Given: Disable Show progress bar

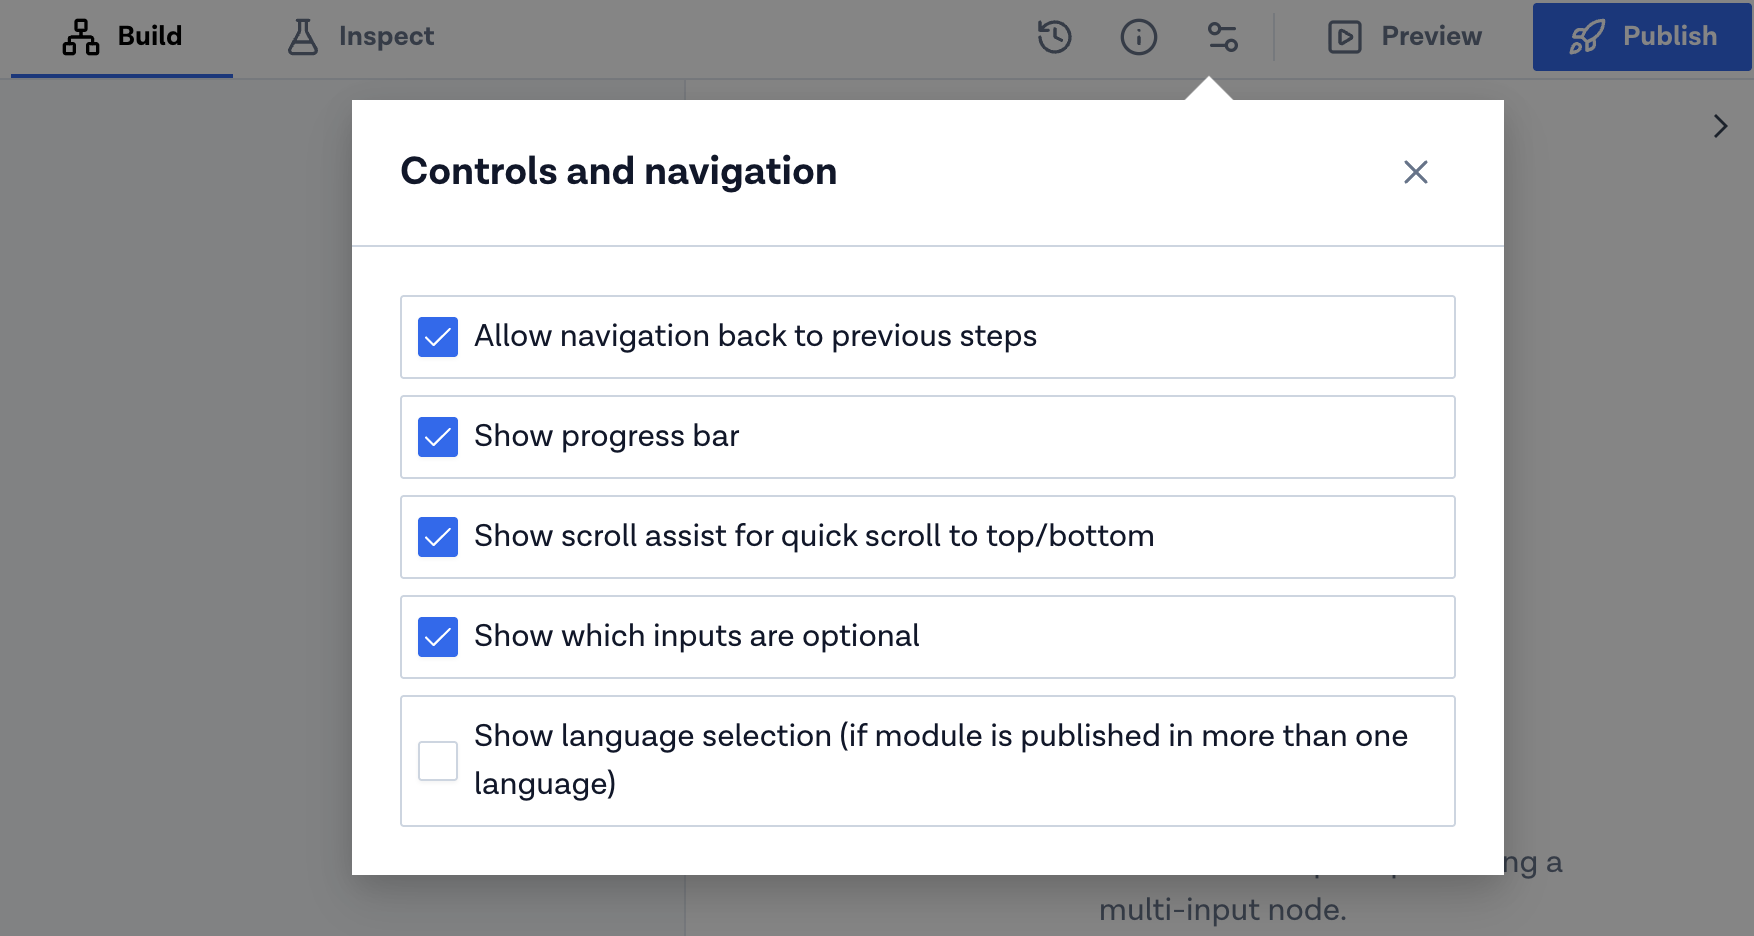Looking at the screenshot, I should [437, 437].
